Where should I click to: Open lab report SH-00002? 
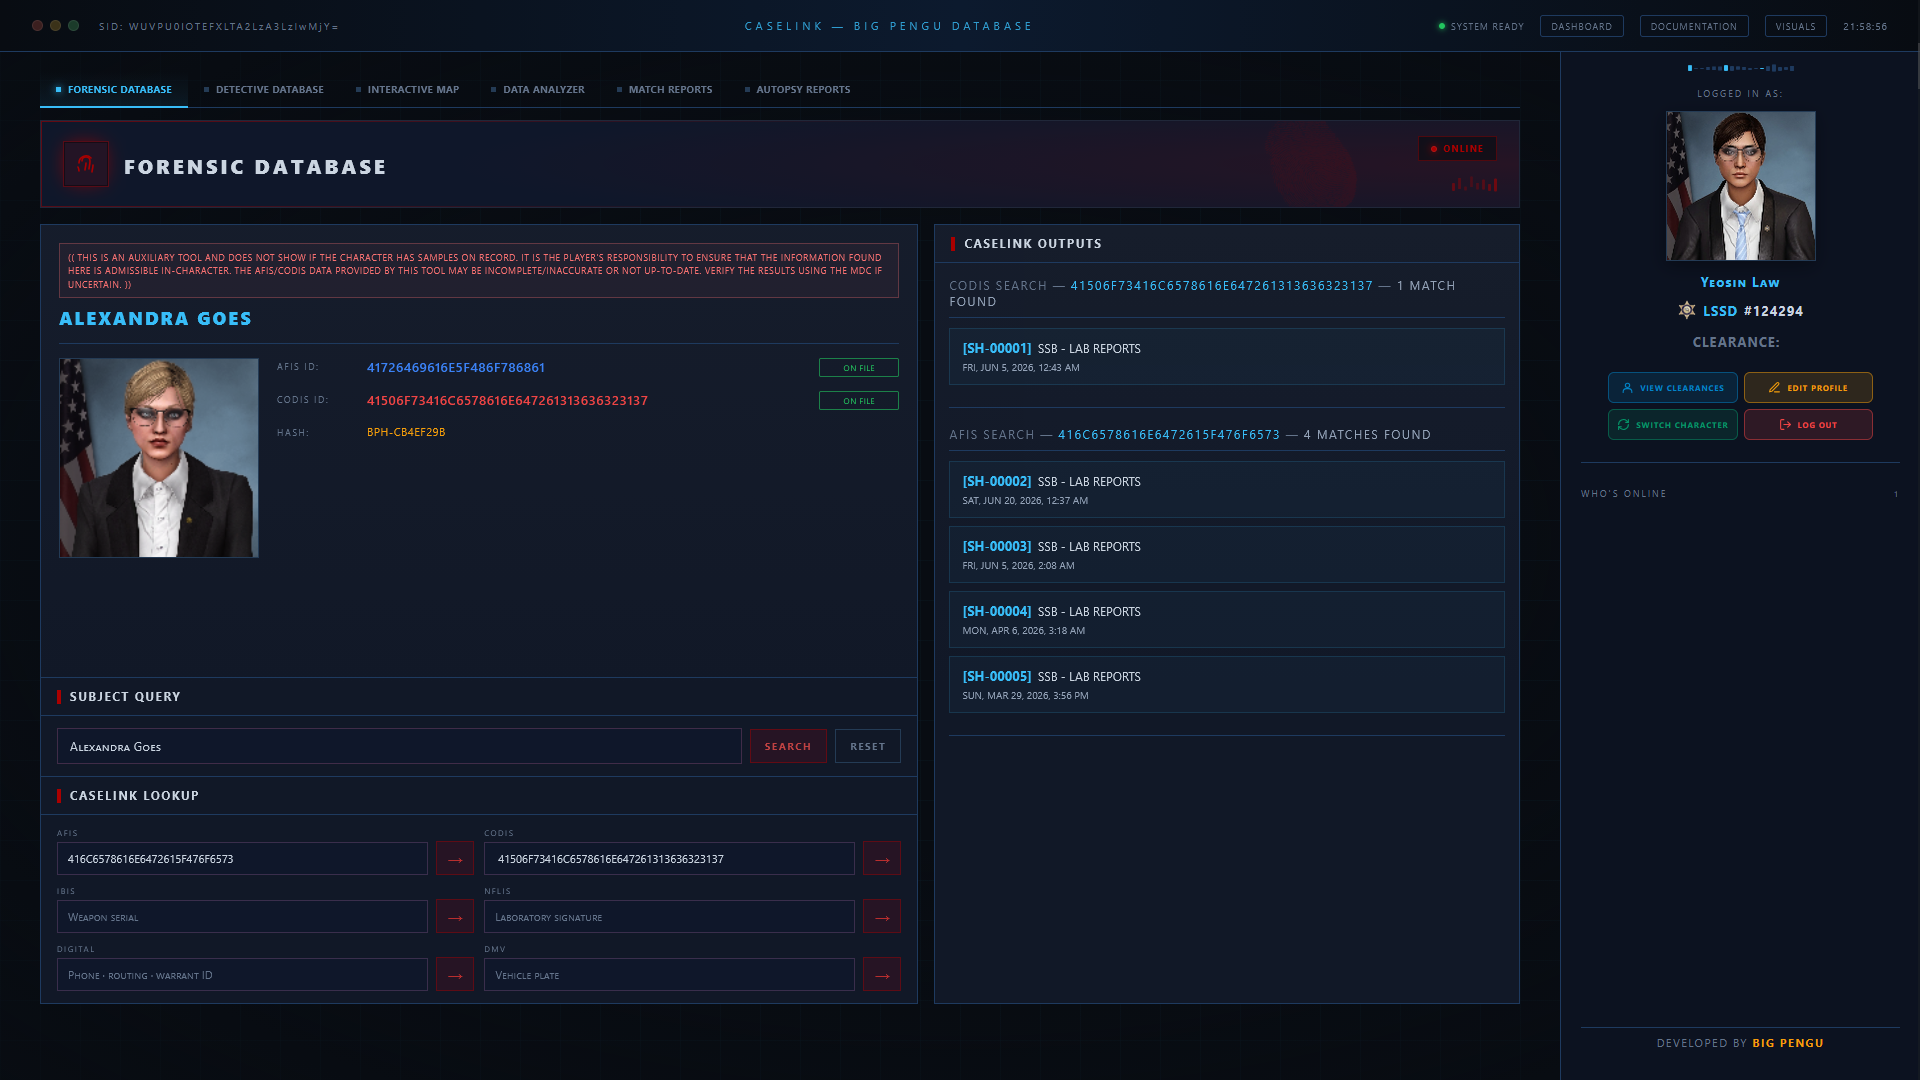tap(1226, 490)
